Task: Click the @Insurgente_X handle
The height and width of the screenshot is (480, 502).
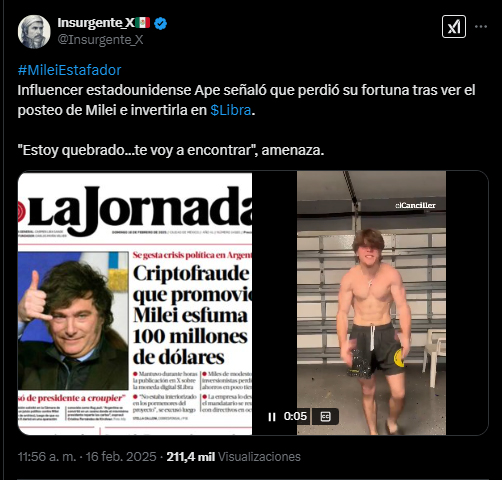Action: (100, 40)
